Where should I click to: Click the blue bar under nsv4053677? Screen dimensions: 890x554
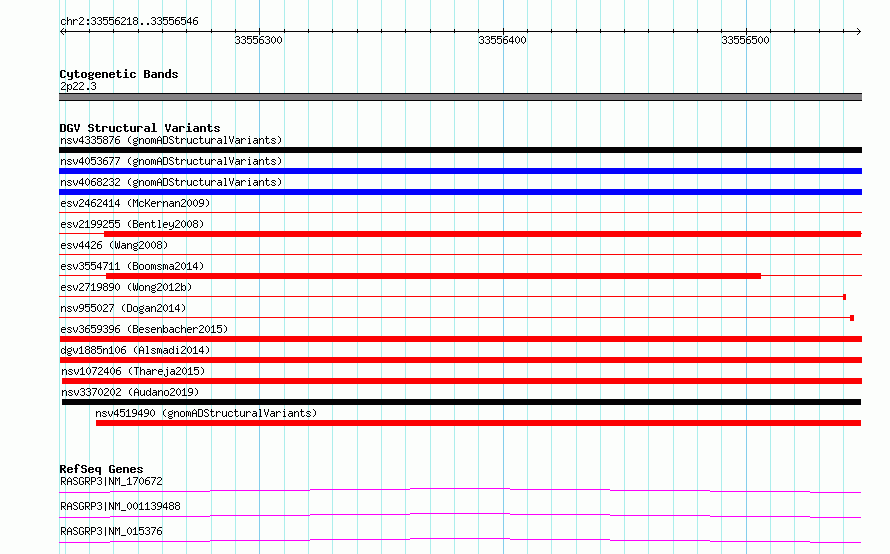point(460,171)
